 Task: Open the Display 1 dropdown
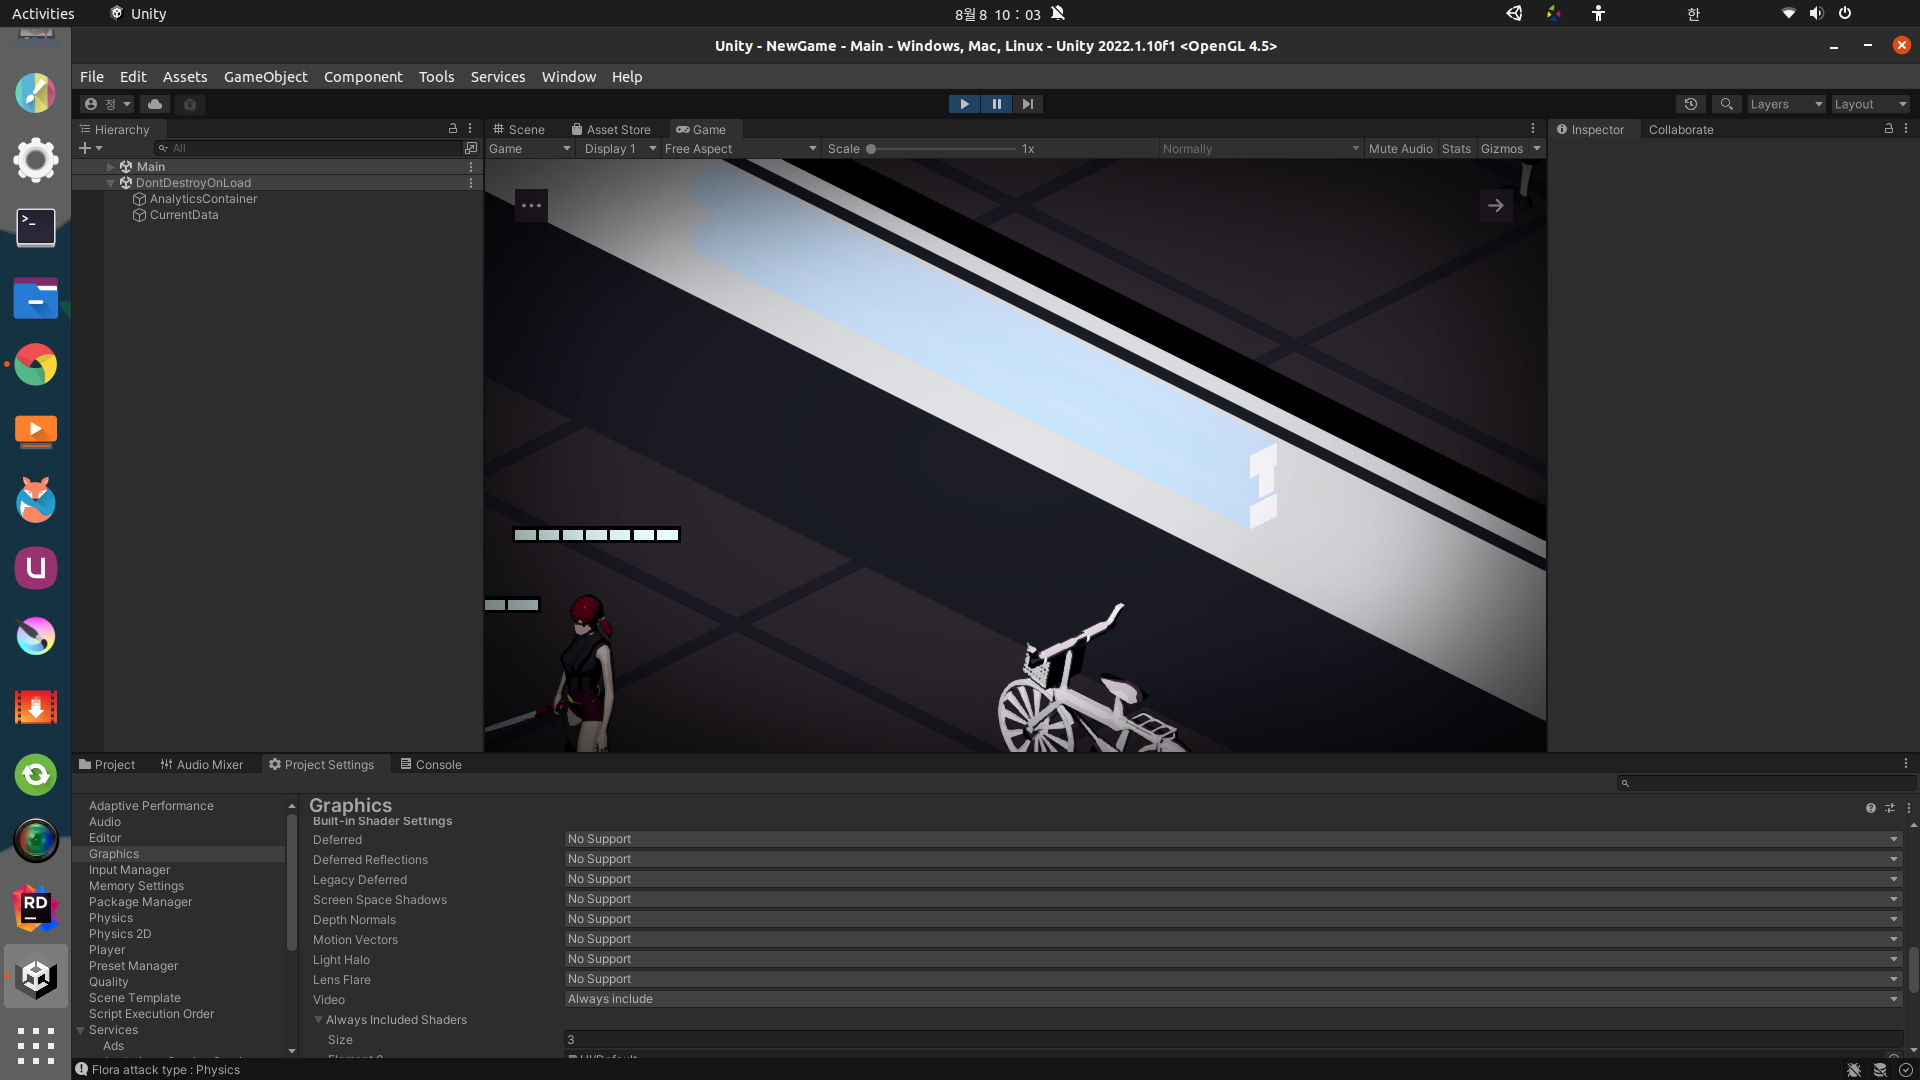pyautogui.click(x=620, y=149)
